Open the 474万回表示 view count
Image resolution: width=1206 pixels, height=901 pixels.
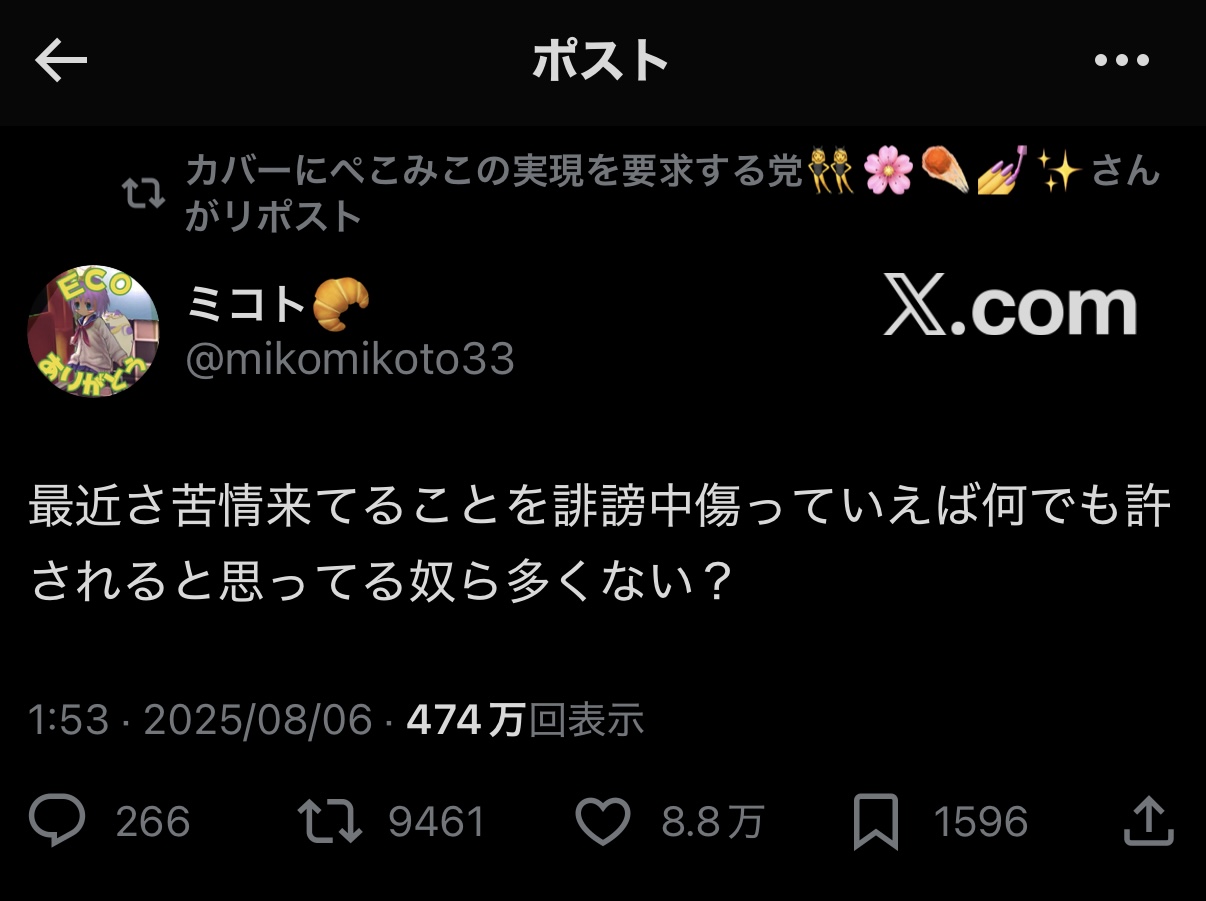(525, 719)
